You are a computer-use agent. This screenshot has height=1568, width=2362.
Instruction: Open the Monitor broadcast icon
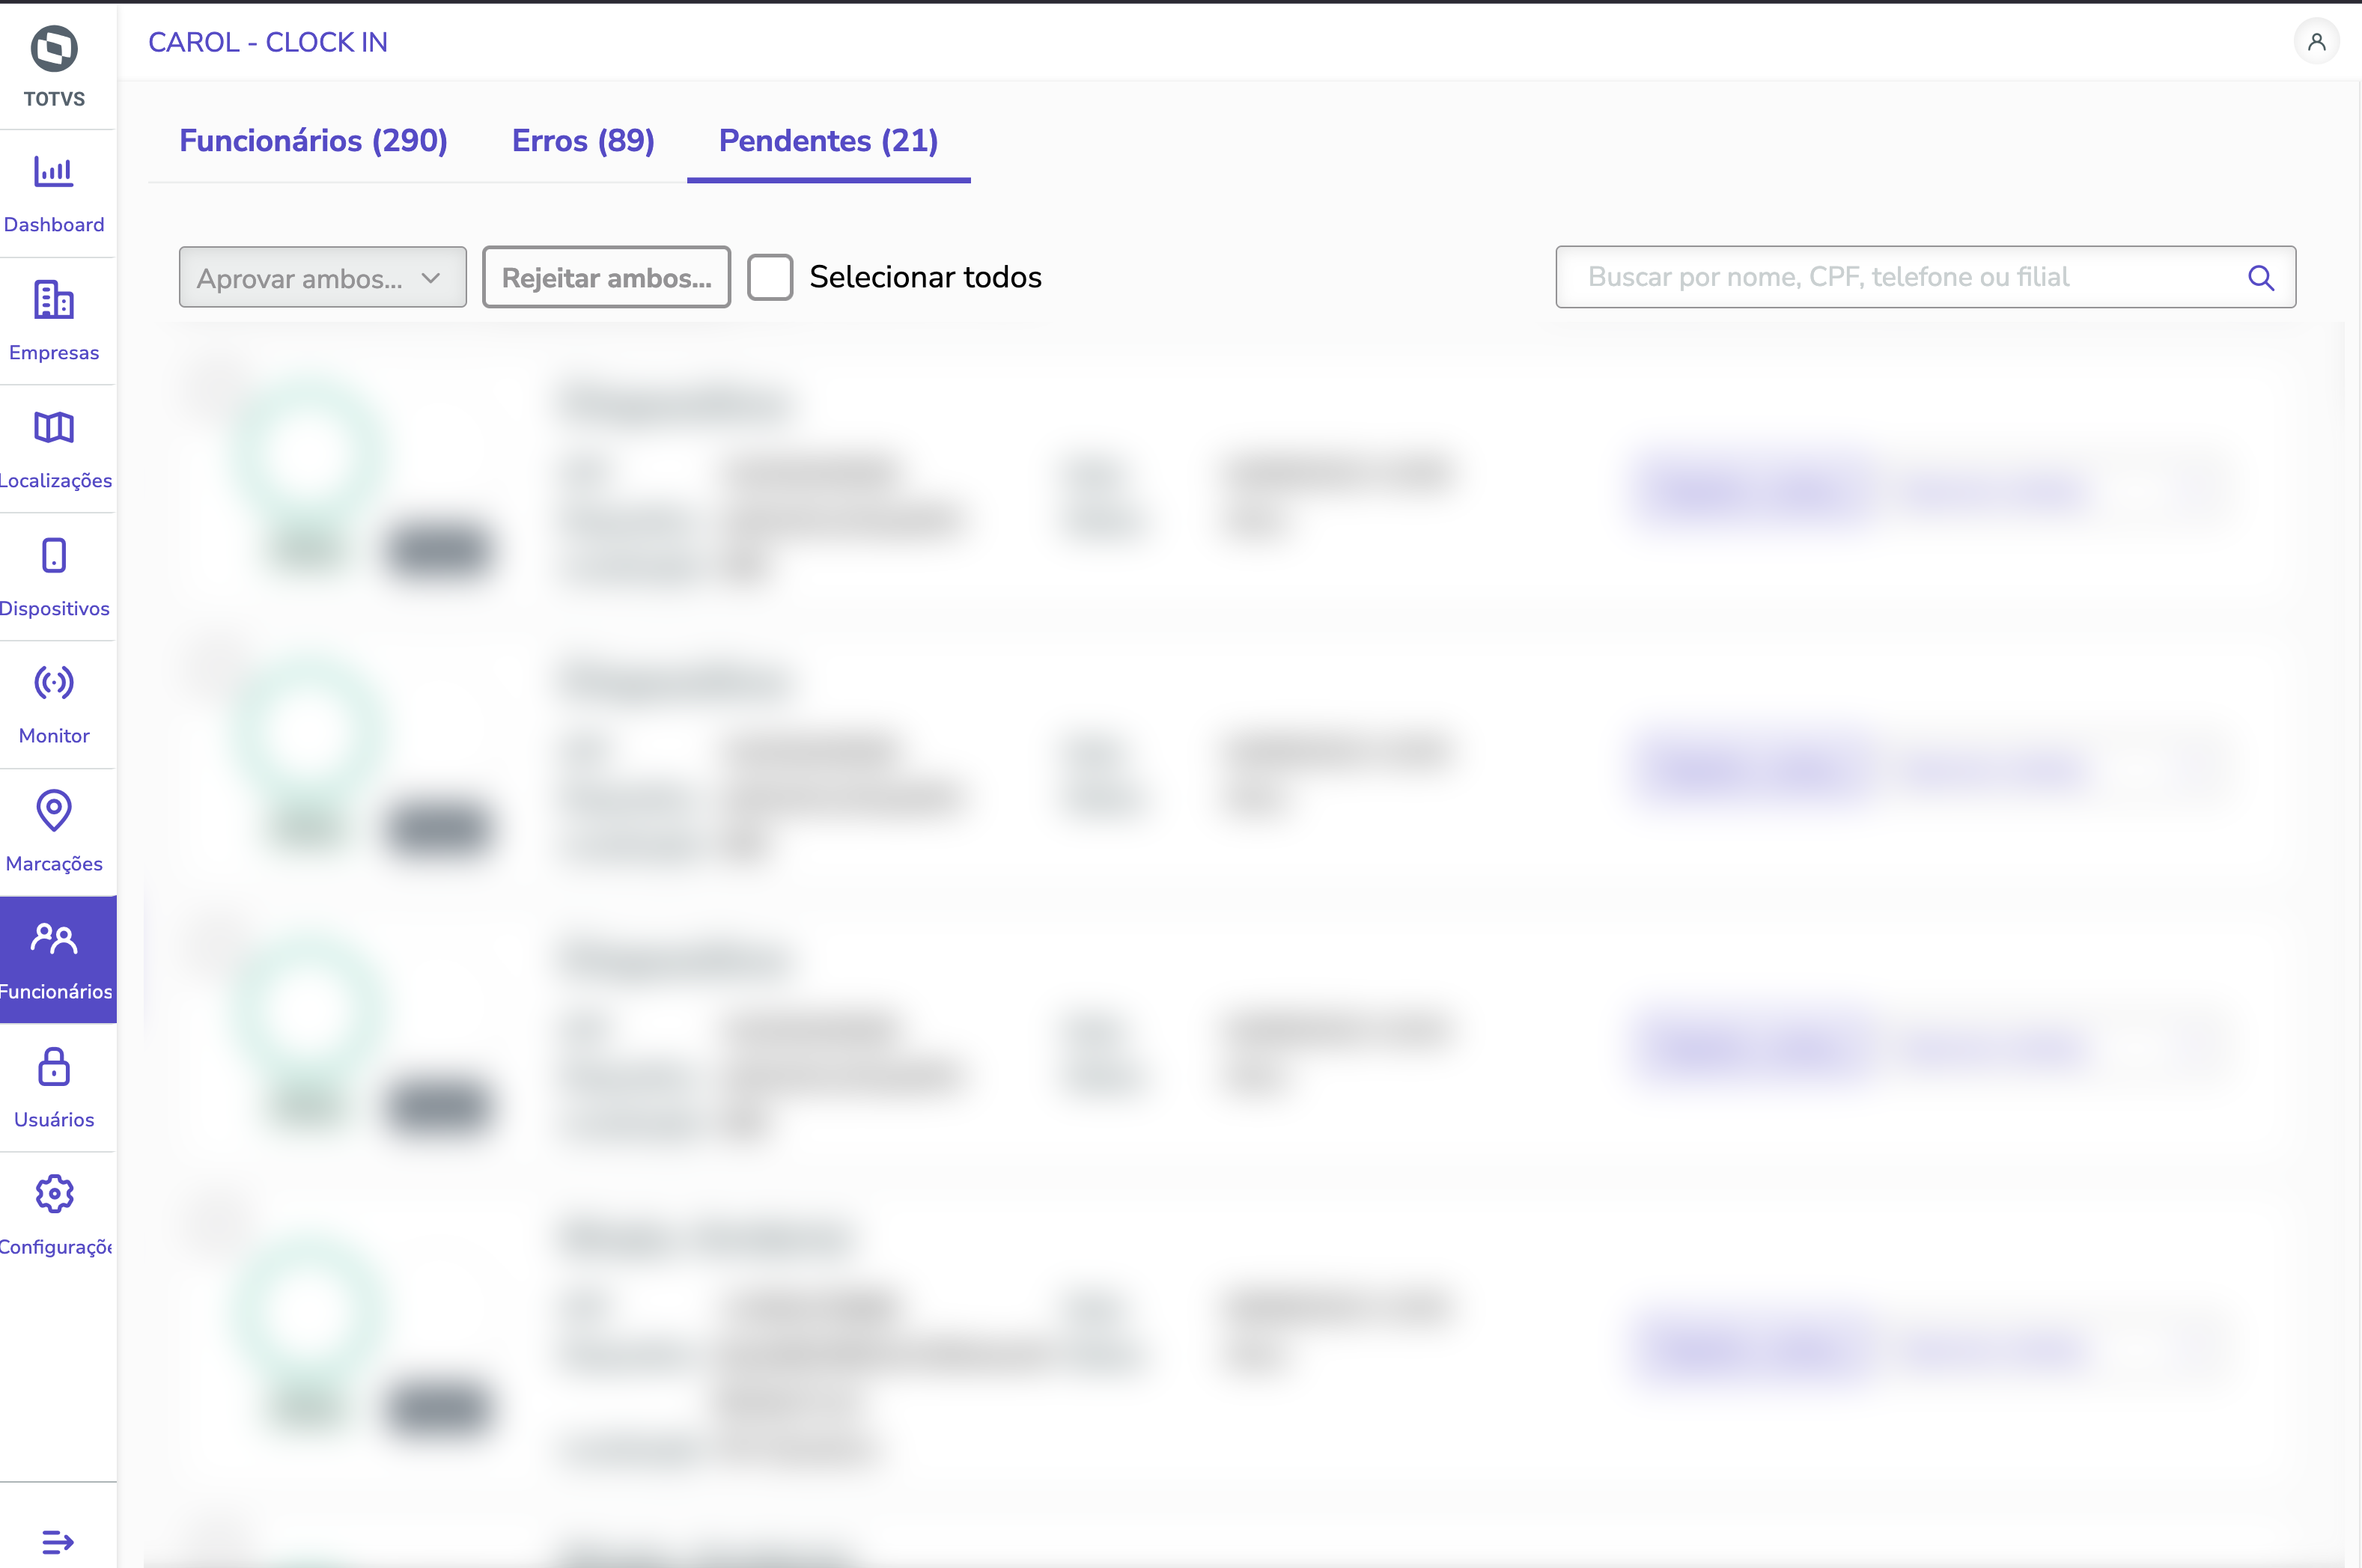coord(54,683)
